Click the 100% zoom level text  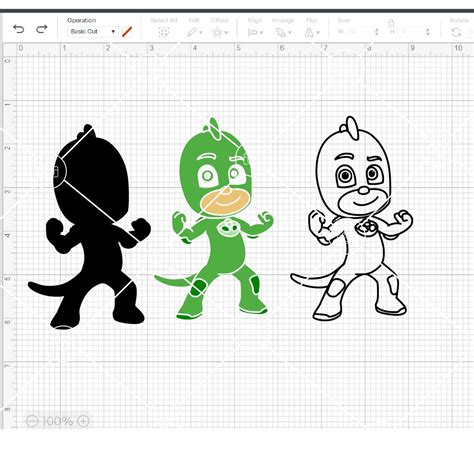[x=58, y=421]
